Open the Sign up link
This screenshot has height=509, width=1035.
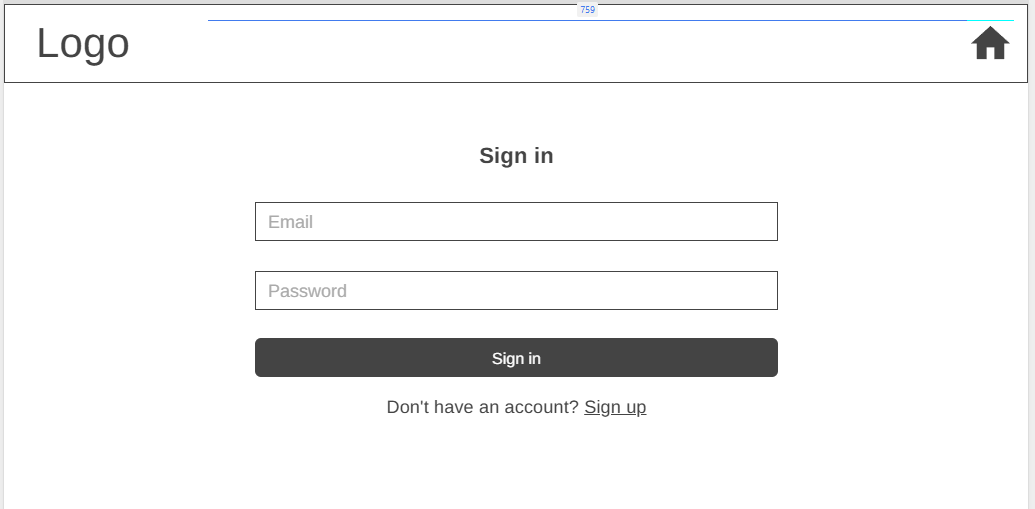615,407
